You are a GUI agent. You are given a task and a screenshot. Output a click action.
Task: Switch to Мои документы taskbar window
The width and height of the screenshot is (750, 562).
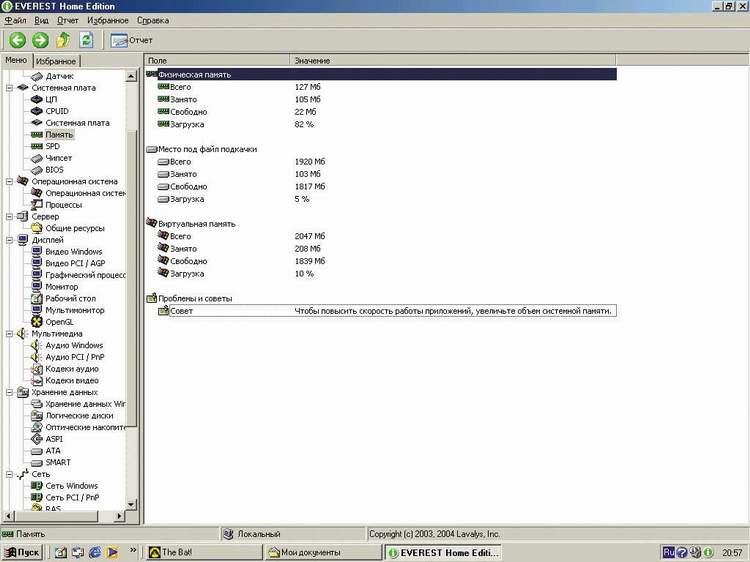coord(323,552)
